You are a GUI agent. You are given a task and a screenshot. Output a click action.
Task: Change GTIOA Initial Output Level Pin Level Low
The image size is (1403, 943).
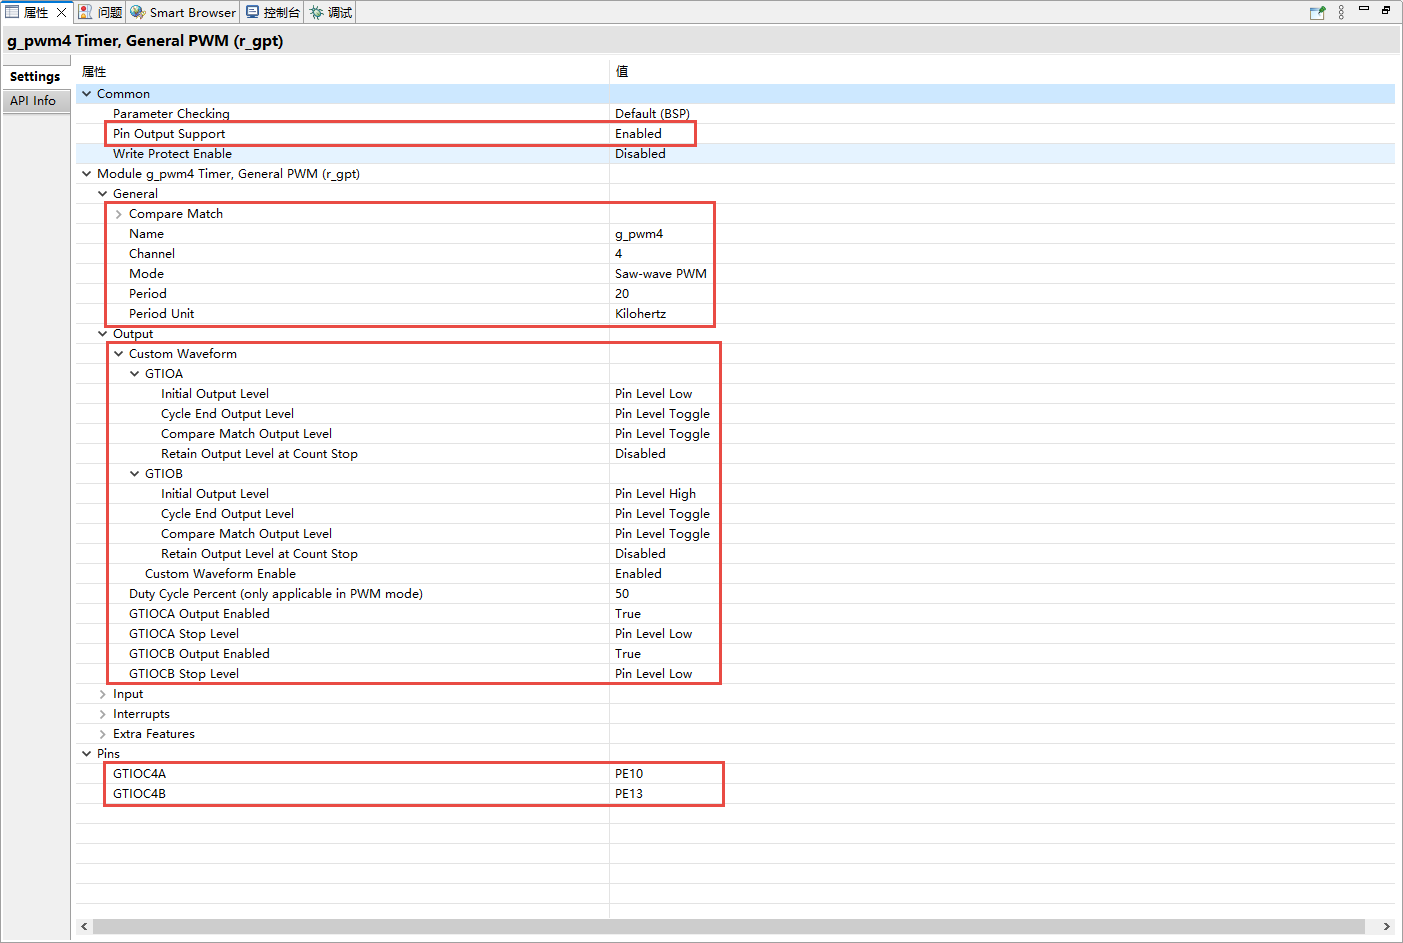point(653,394)
